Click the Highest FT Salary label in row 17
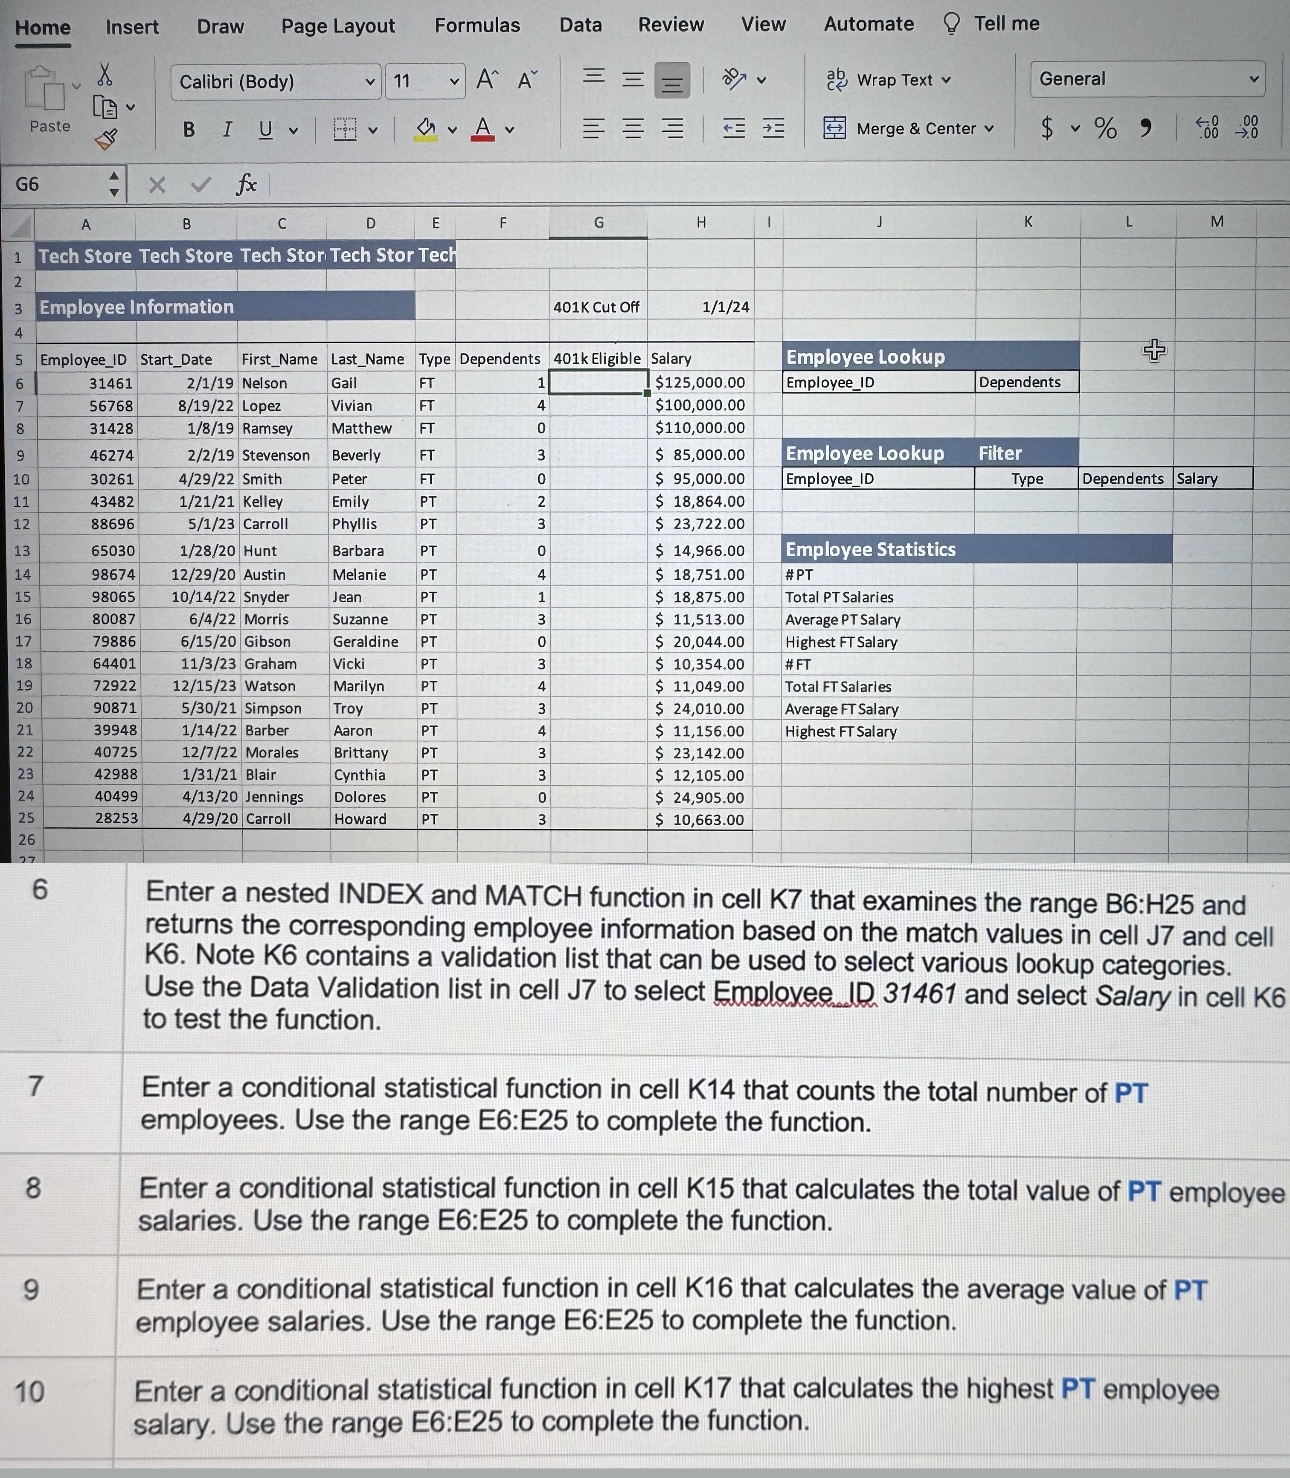 (841, 642)
